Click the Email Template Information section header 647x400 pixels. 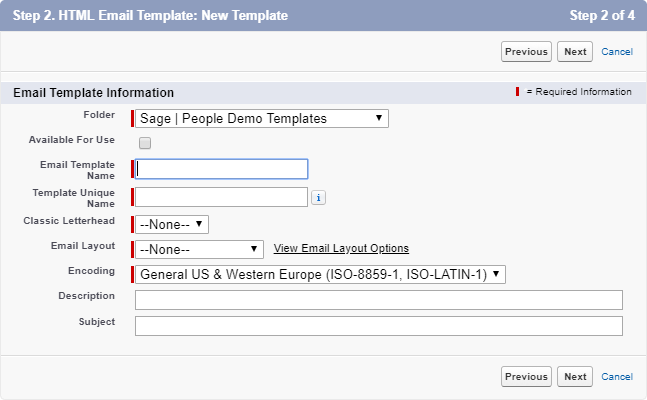point(93,92)
